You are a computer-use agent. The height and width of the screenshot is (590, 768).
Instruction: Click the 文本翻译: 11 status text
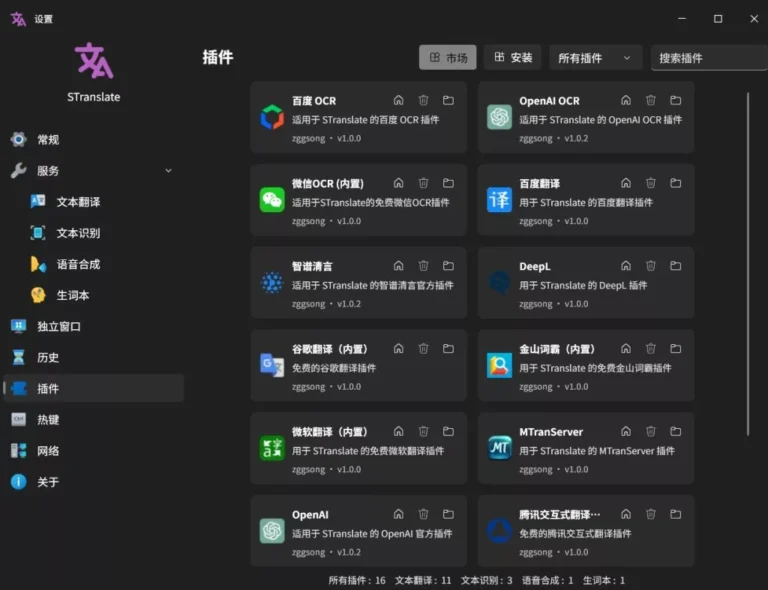pyautogui.click(x=423, y=580)
